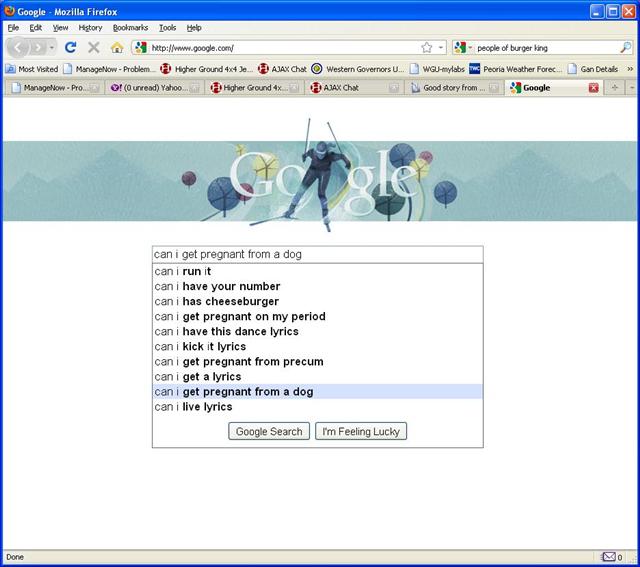Bookmark this page with star icon

(427, 47)
